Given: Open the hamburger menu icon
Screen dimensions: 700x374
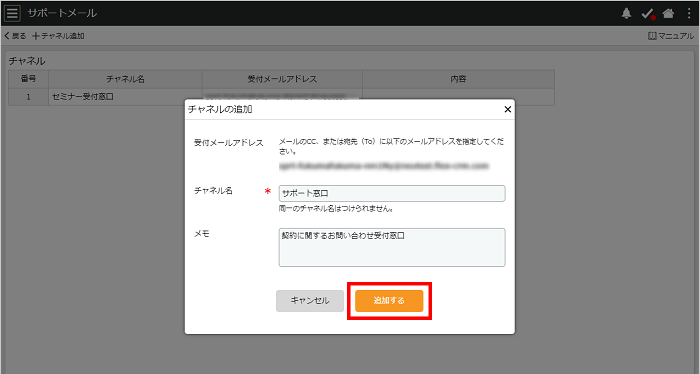Looking at the screenshot, I should [x=12, y=13].
